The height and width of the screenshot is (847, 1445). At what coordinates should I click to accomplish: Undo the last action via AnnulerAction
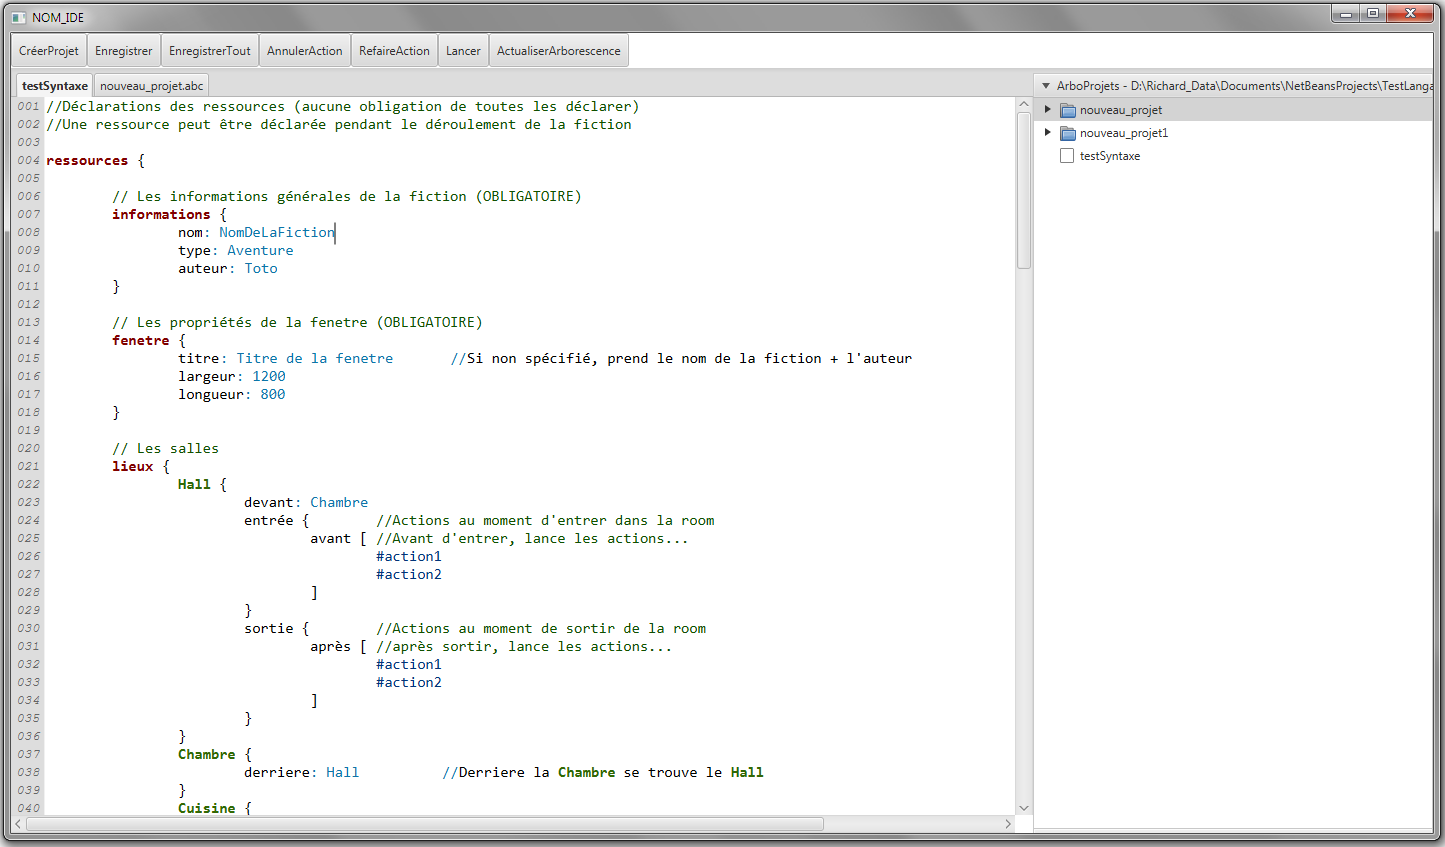coord(304,49)
